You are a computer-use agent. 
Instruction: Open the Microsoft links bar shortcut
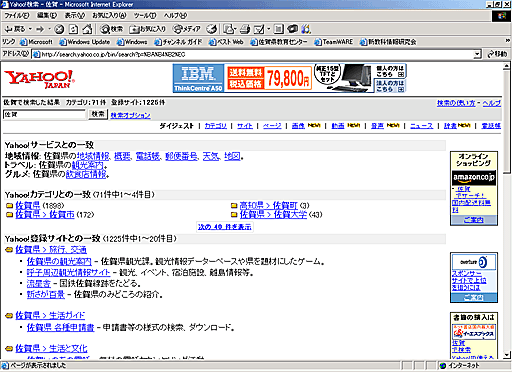coord(36,42)
